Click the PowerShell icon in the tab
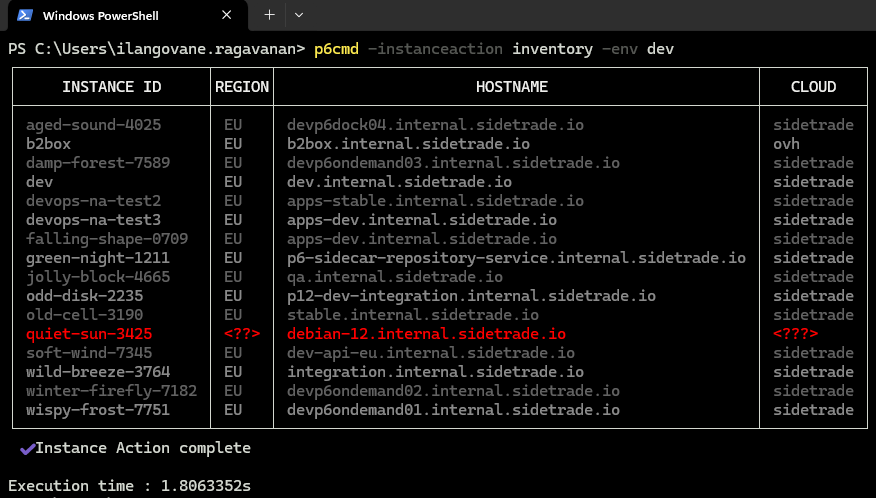The width and height of the screenshot is (876, 498). click(25, 15)
